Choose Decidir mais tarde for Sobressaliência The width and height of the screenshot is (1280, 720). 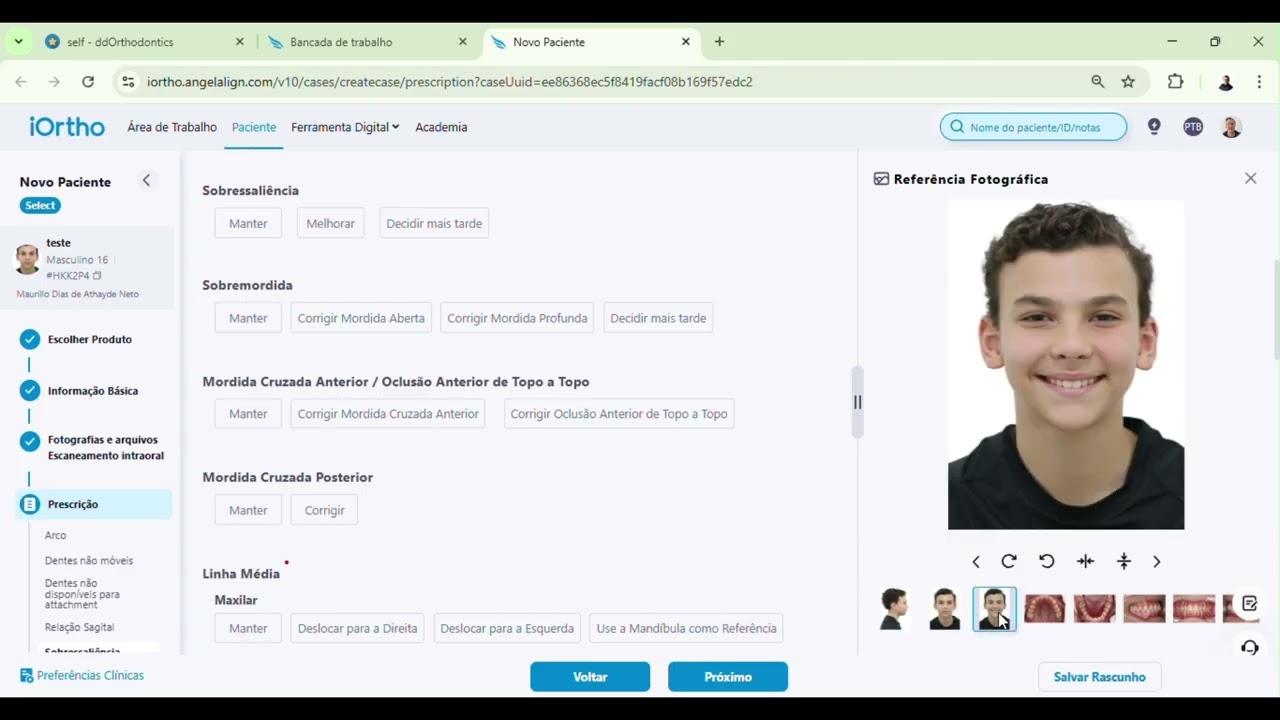434,223
